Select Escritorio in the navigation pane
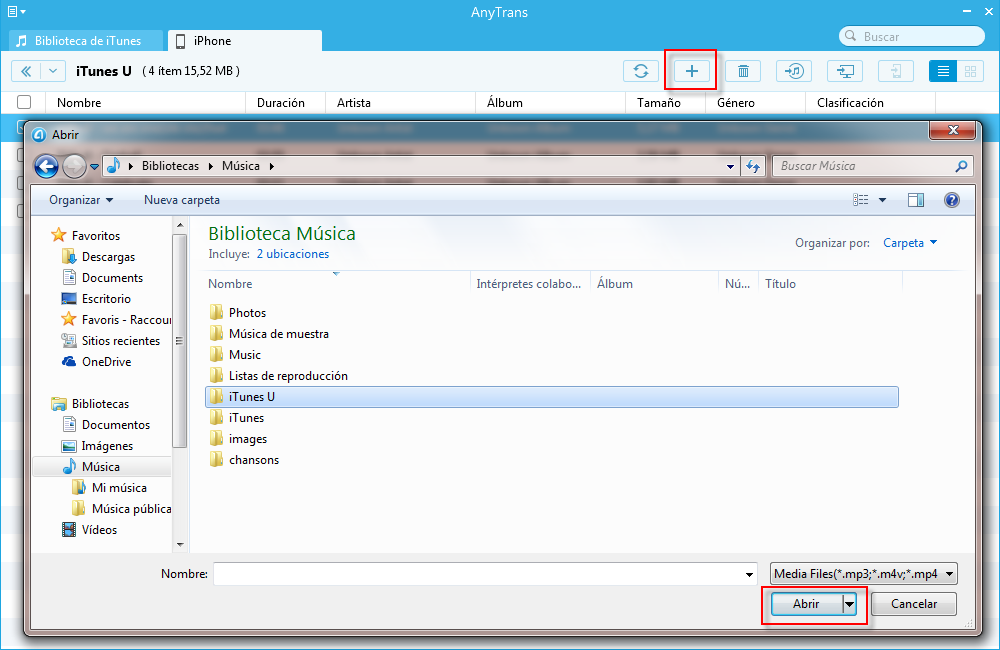This screenshot has width=1000, height=650. click(106, 299)
